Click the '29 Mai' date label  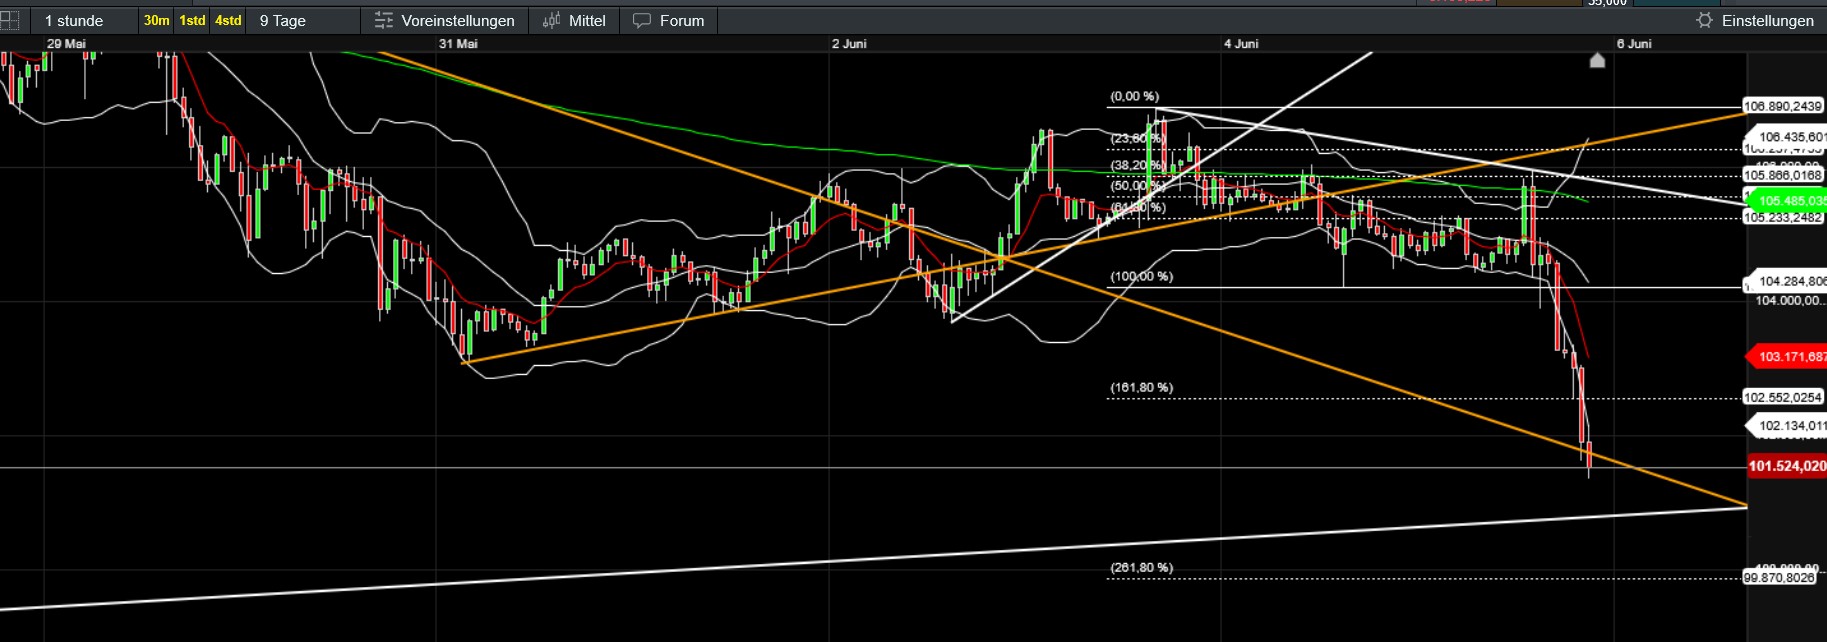tap(66, 44)
